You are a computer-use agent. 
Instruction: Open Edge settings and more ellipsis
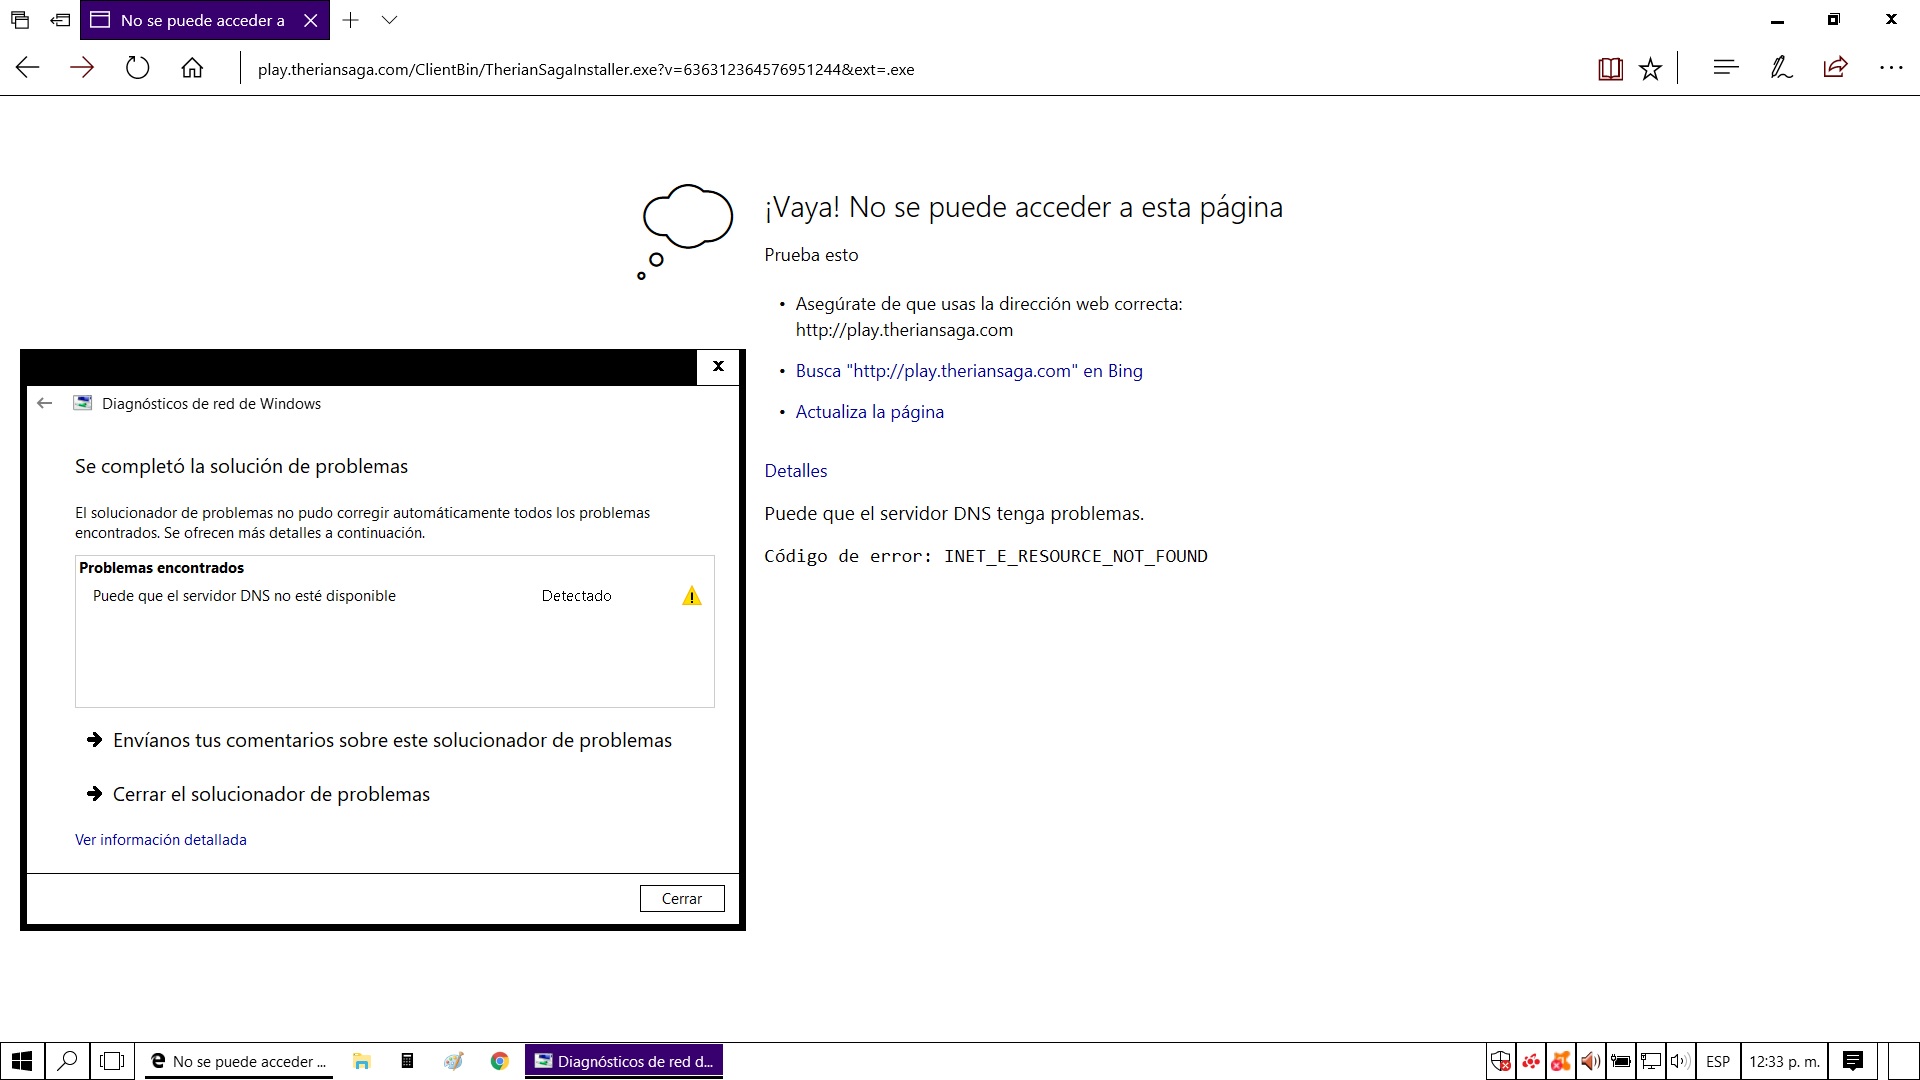tap(1891, 68)
